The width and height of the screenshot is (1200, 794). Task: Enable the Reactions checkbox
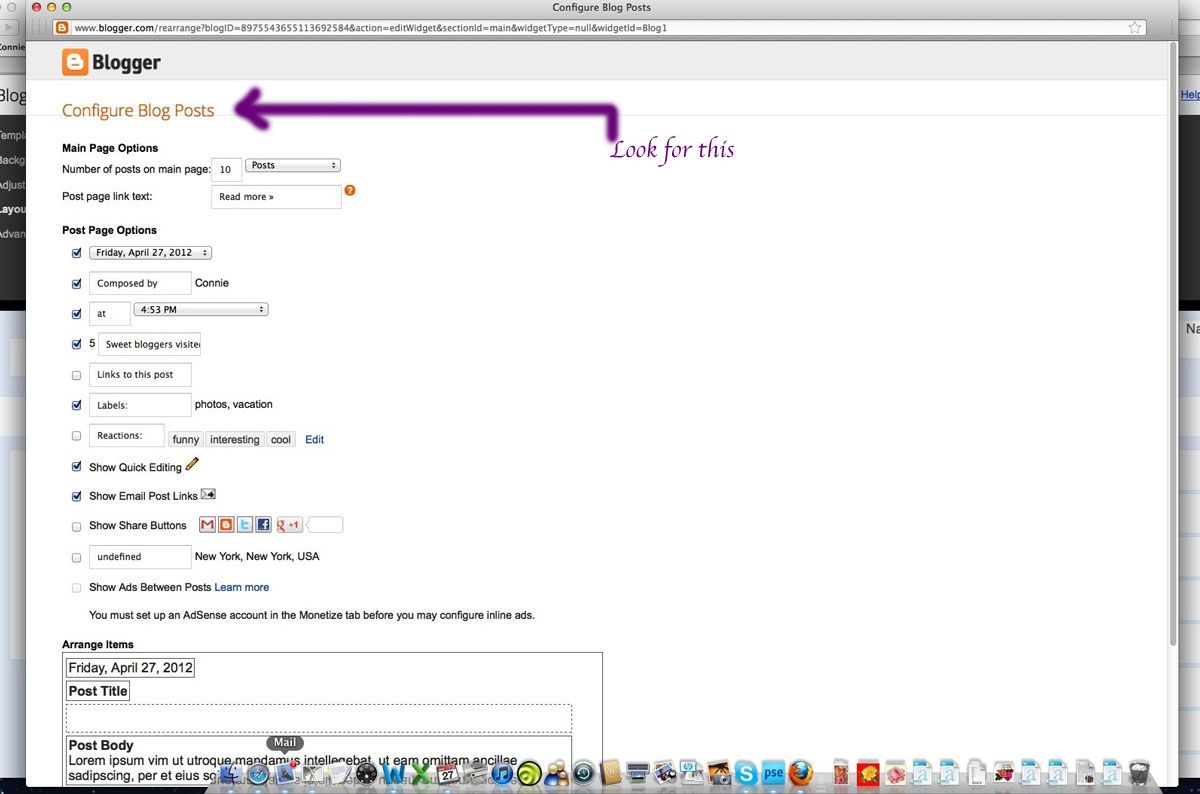click(x=77, y=436)
